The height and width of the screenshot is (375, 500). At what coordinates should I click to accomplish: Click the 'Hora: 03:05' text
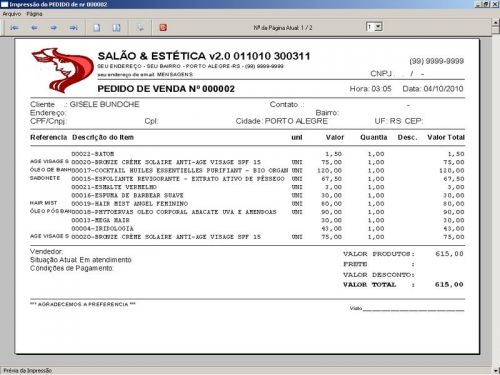point(370,89)
